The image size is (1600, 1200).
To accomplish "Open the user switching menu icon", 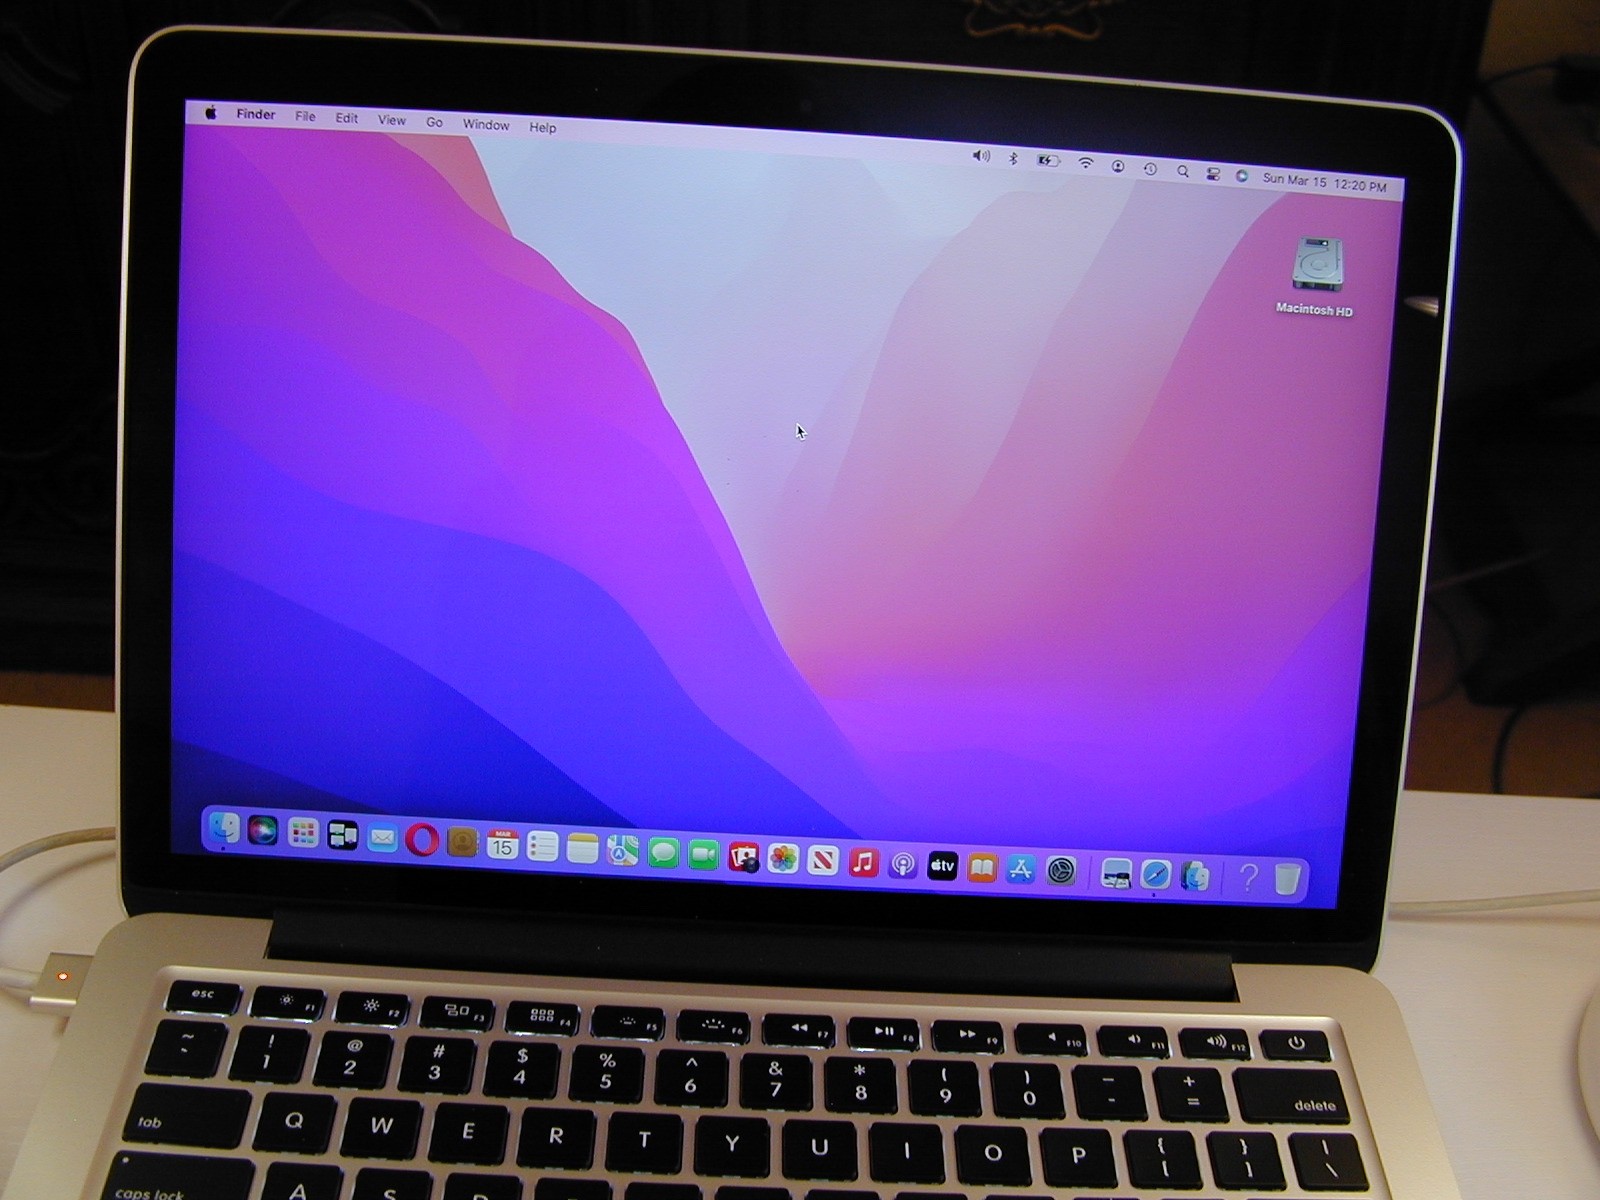I will coord(1118,166).
